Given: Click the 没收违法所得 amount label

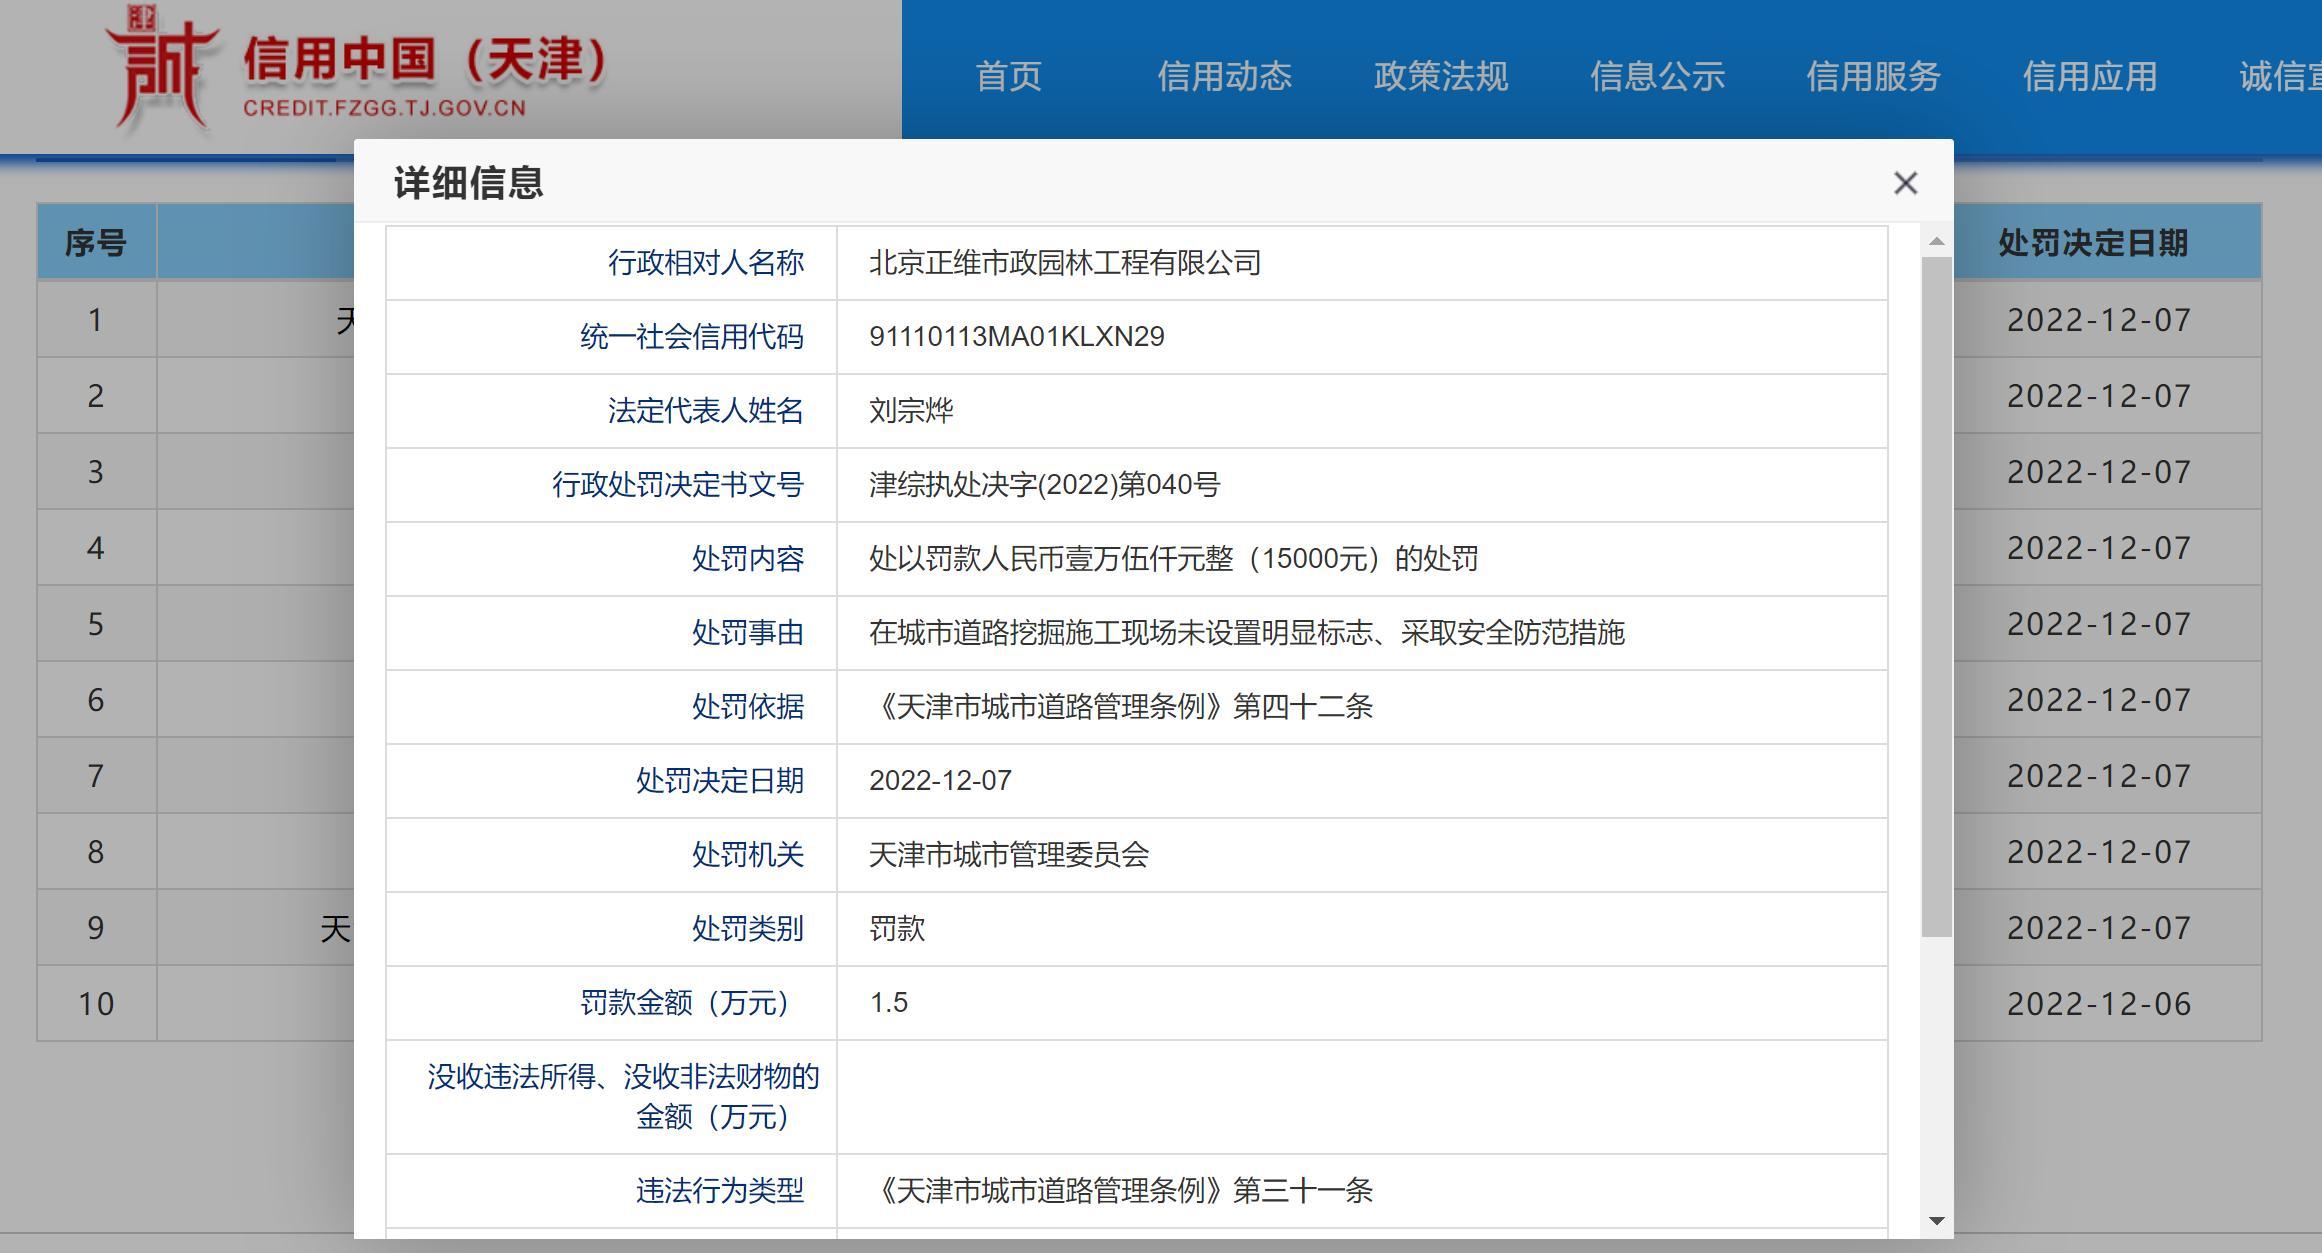Looking at the screenshot, I should pyautogui.click(x=623, y=1097).
